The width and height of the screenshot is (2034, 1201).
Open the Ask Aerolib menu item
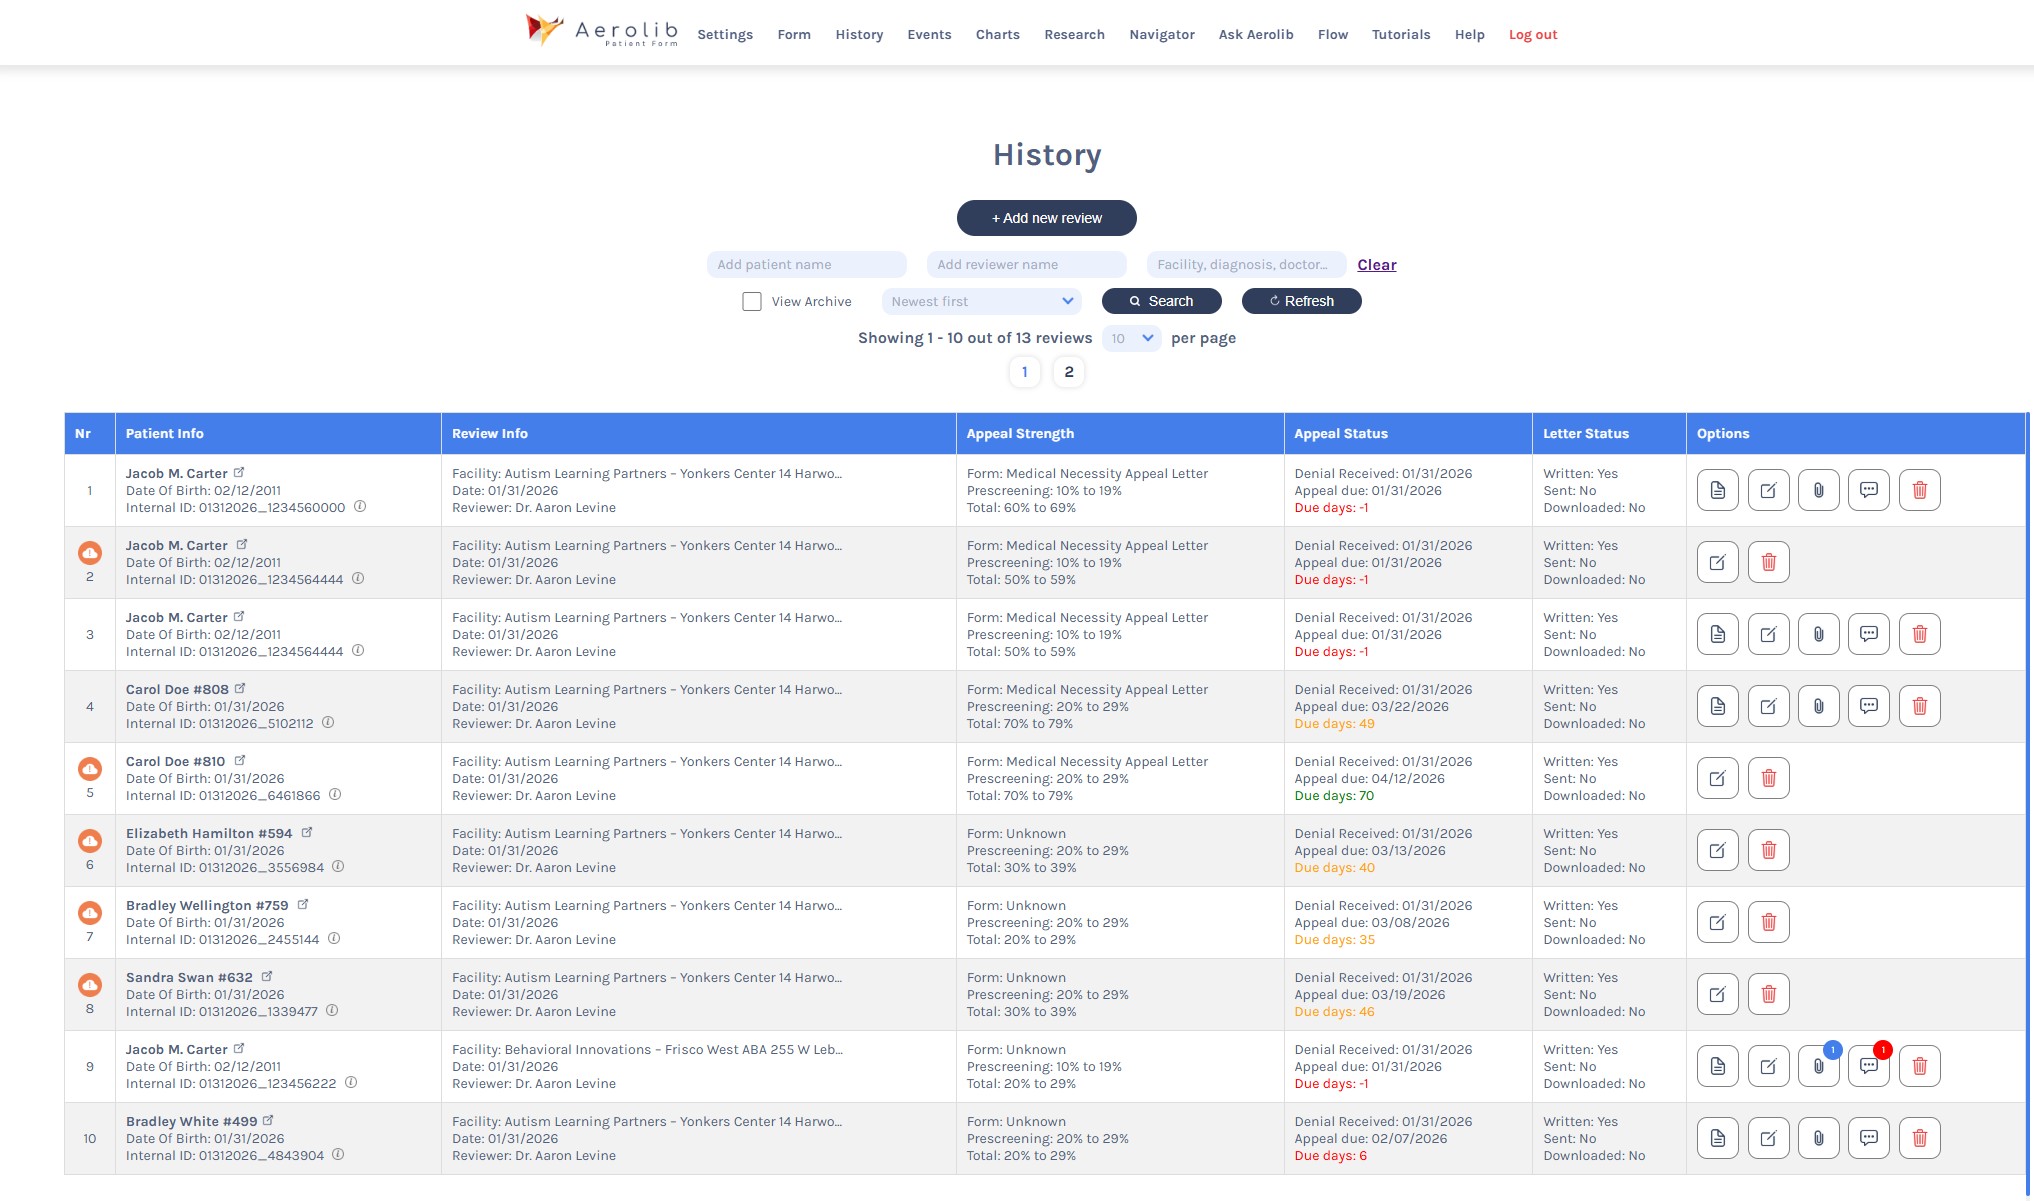pyautogui.click(x=1255, y=34)
